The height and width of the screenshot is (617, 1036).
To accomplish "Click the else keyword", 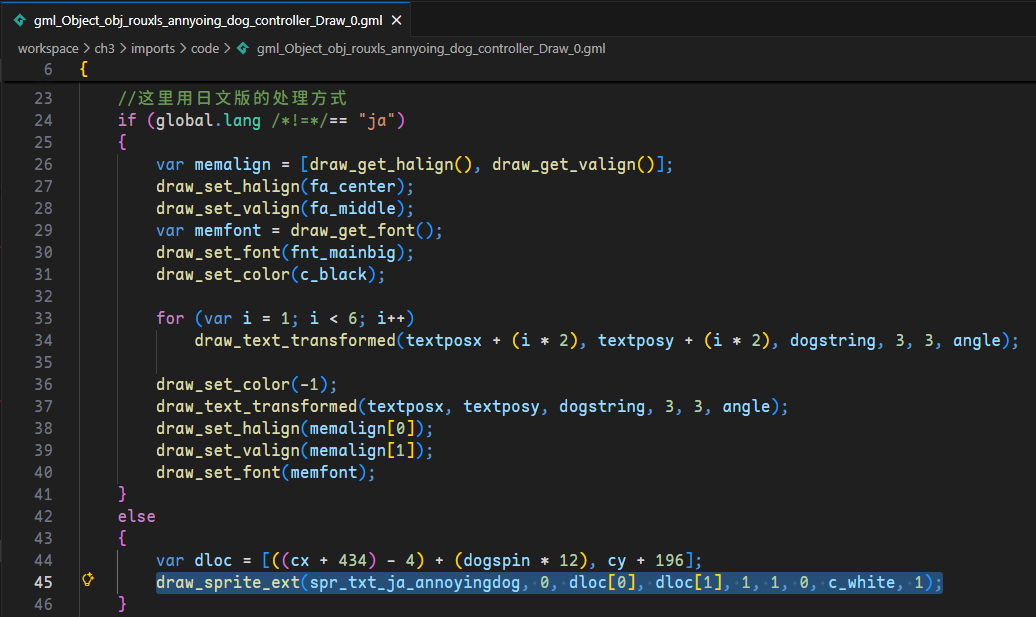I will 137,517.
